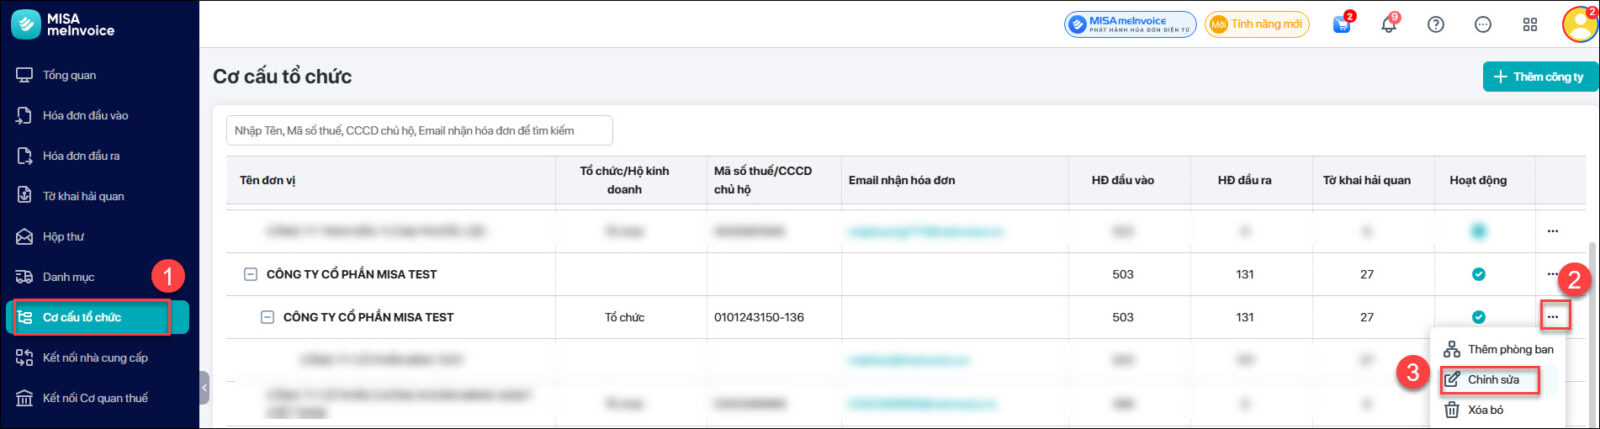This screenshot has height=429, width=1600.
Task: Focus the organization search field
Action: pyautogui.click(x=419, y=130)
